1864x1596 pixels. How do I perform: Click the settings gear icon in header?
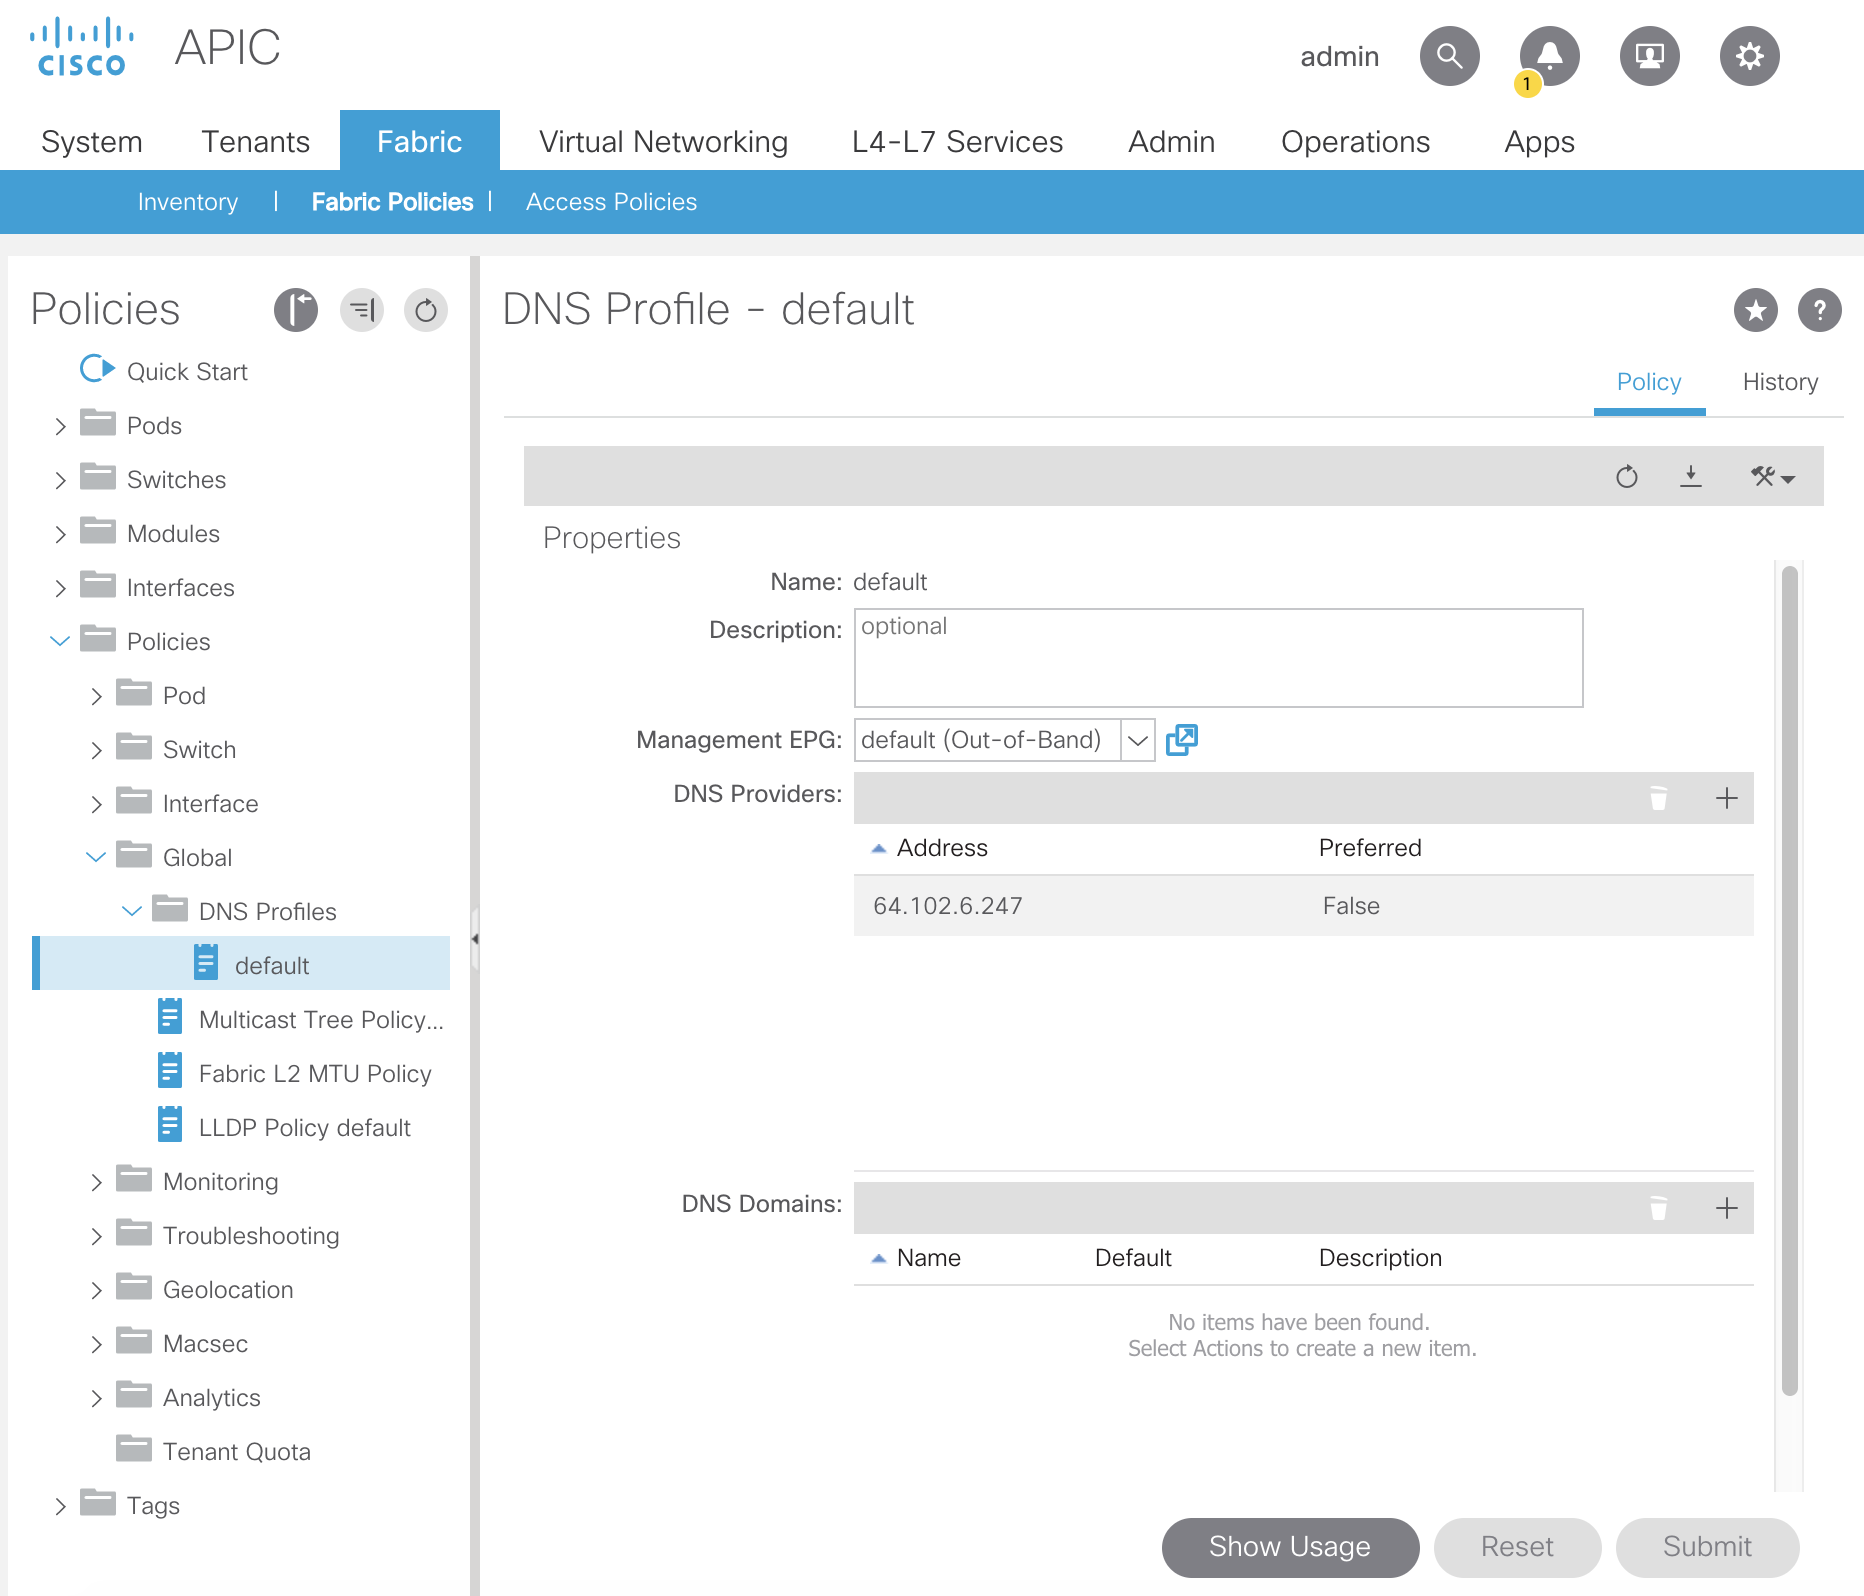point(1749,56)
